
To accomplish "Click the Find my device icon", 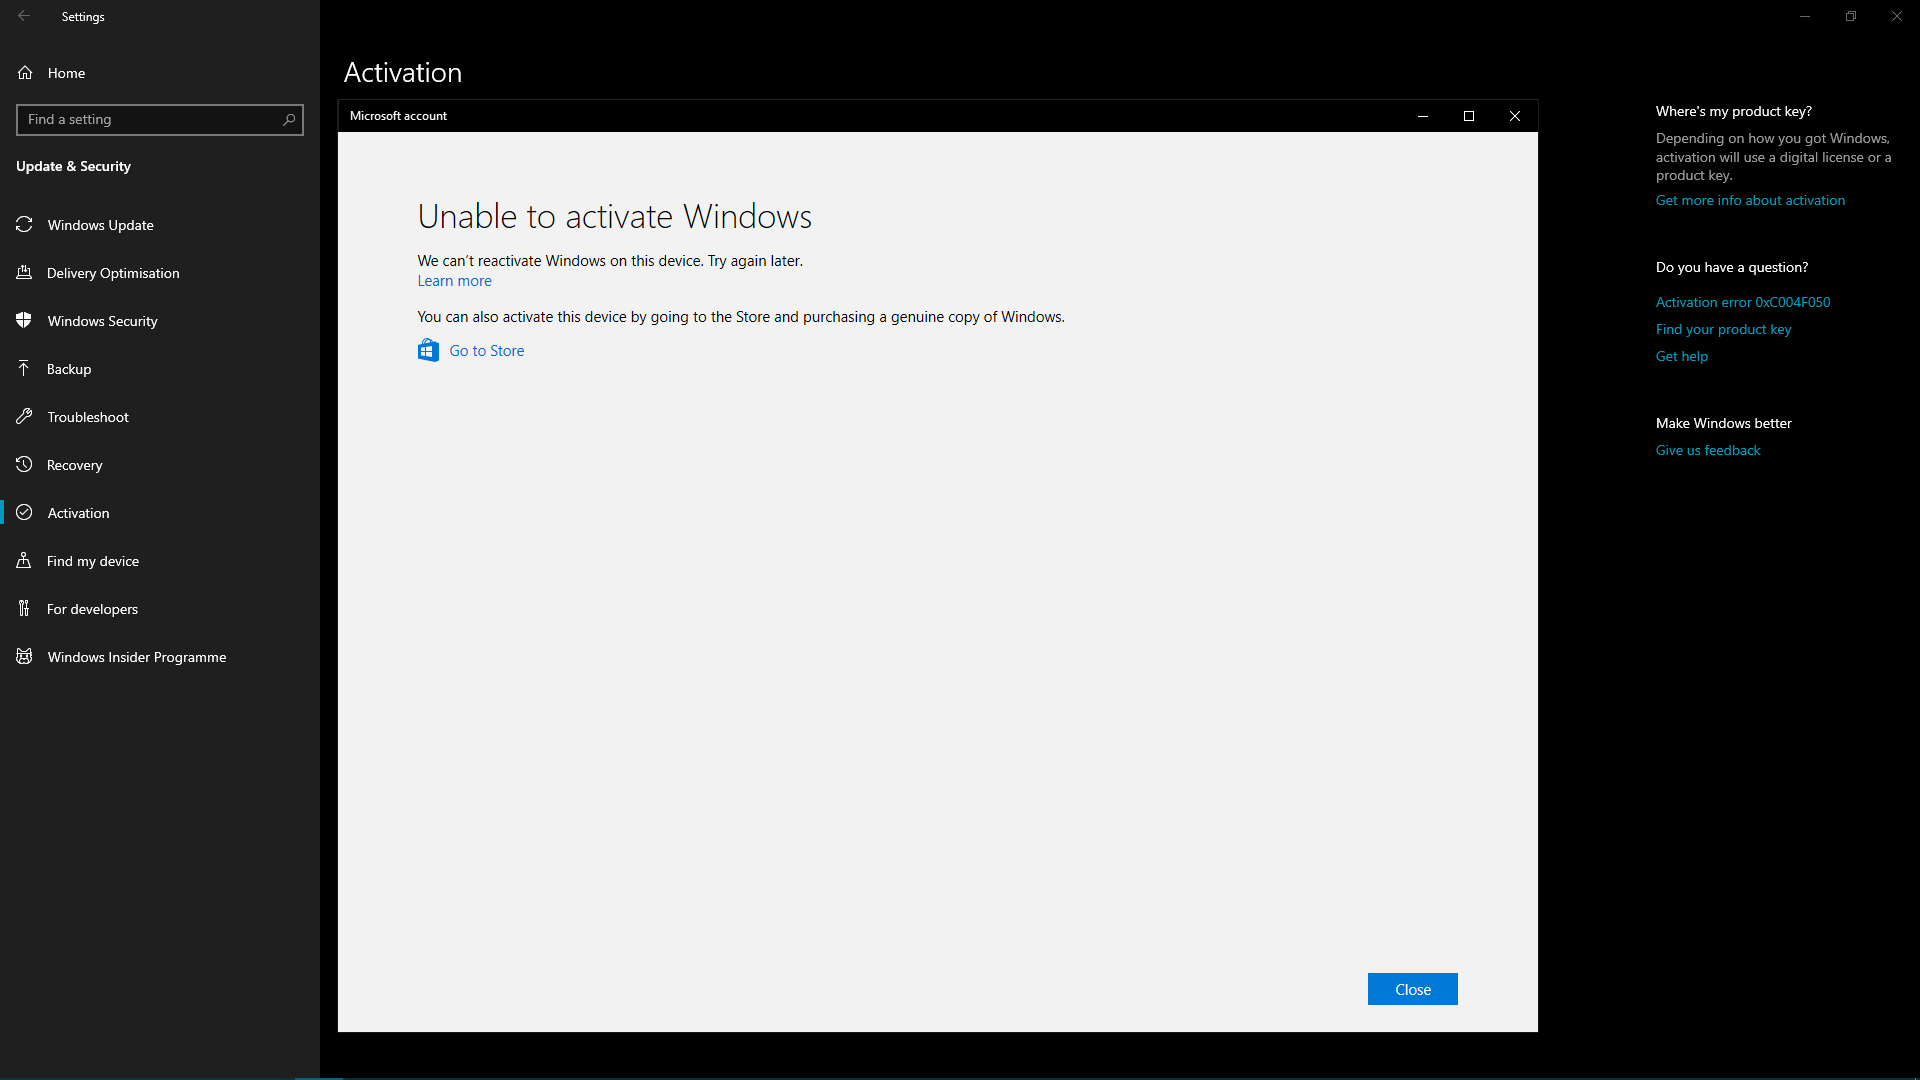I will (25, 561).
